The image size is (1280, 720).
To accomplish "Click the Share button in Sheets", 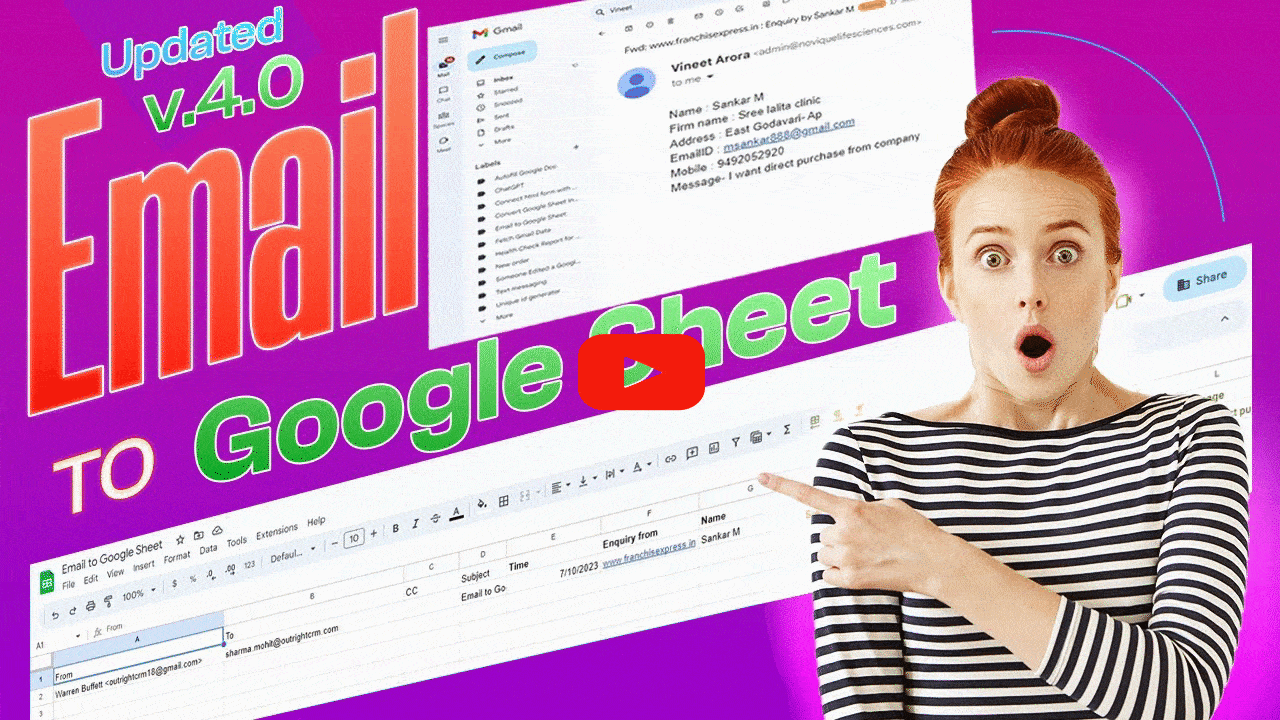I will coord(1206,280).
